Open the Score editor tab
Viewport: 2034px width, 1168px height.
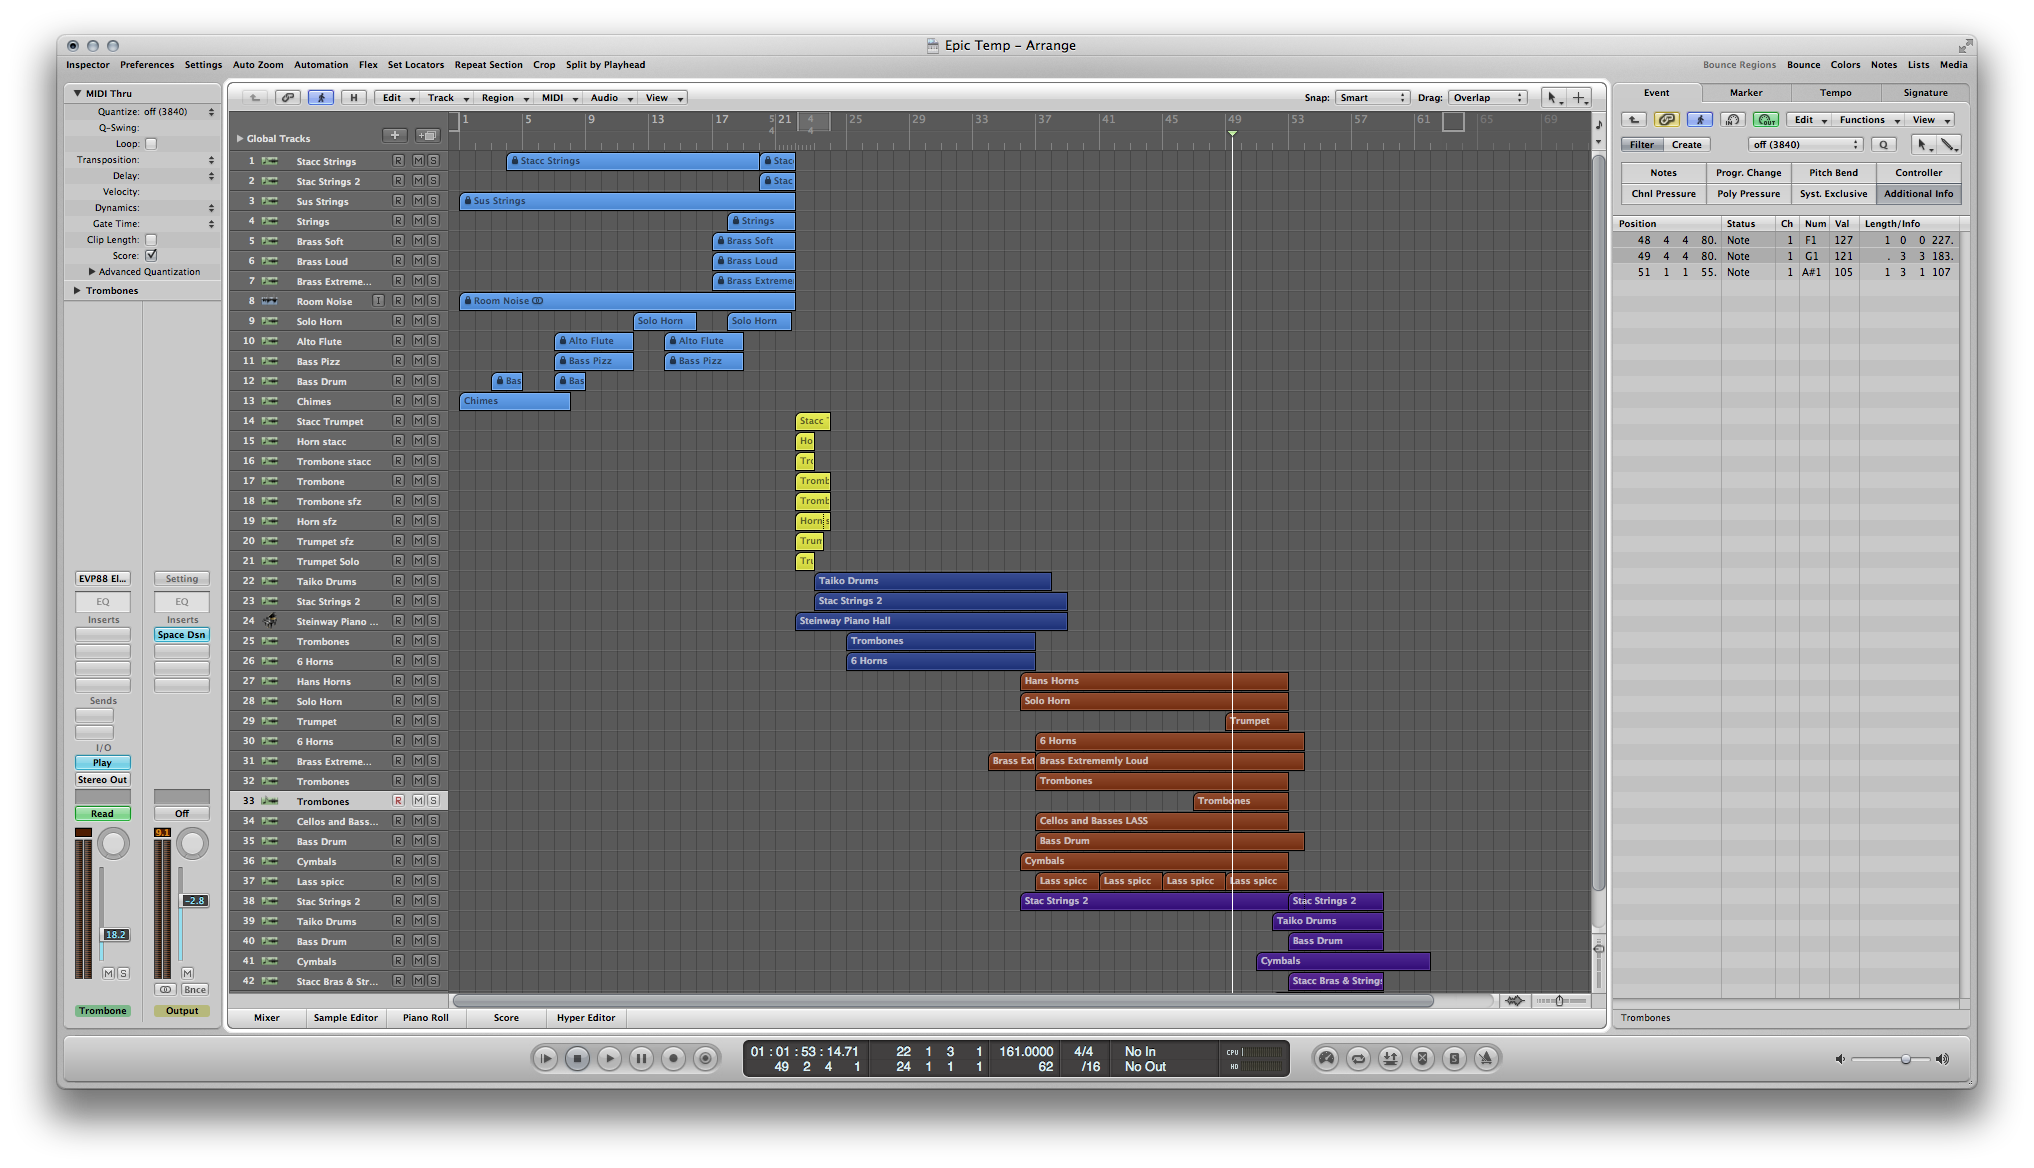pyautogui.click(x=508, y=1017)
